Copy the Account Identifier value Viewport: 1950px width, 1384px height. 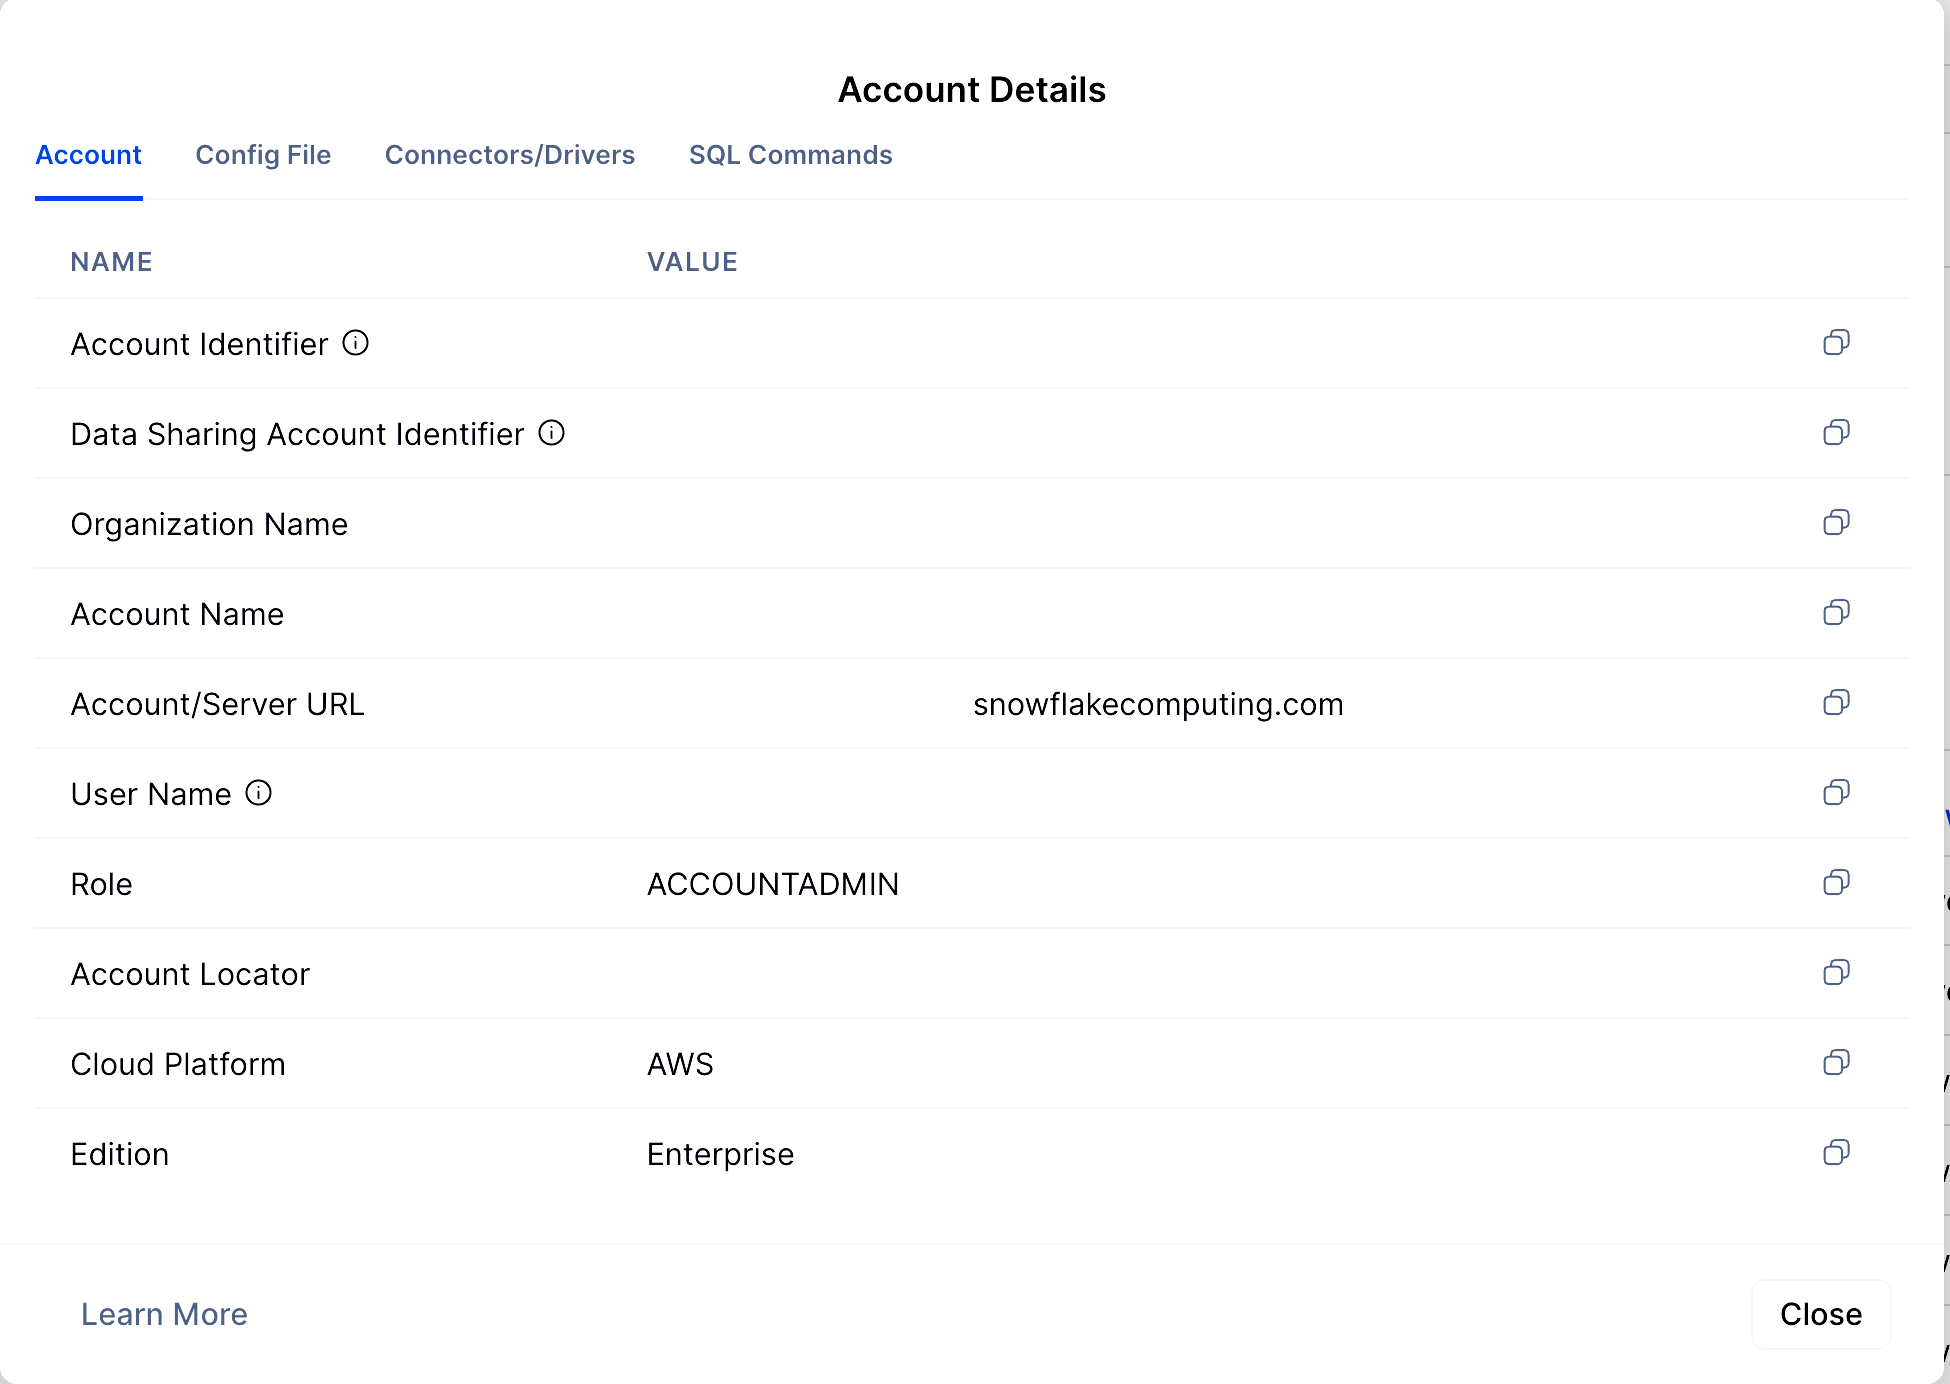[x=1836, y=343]
